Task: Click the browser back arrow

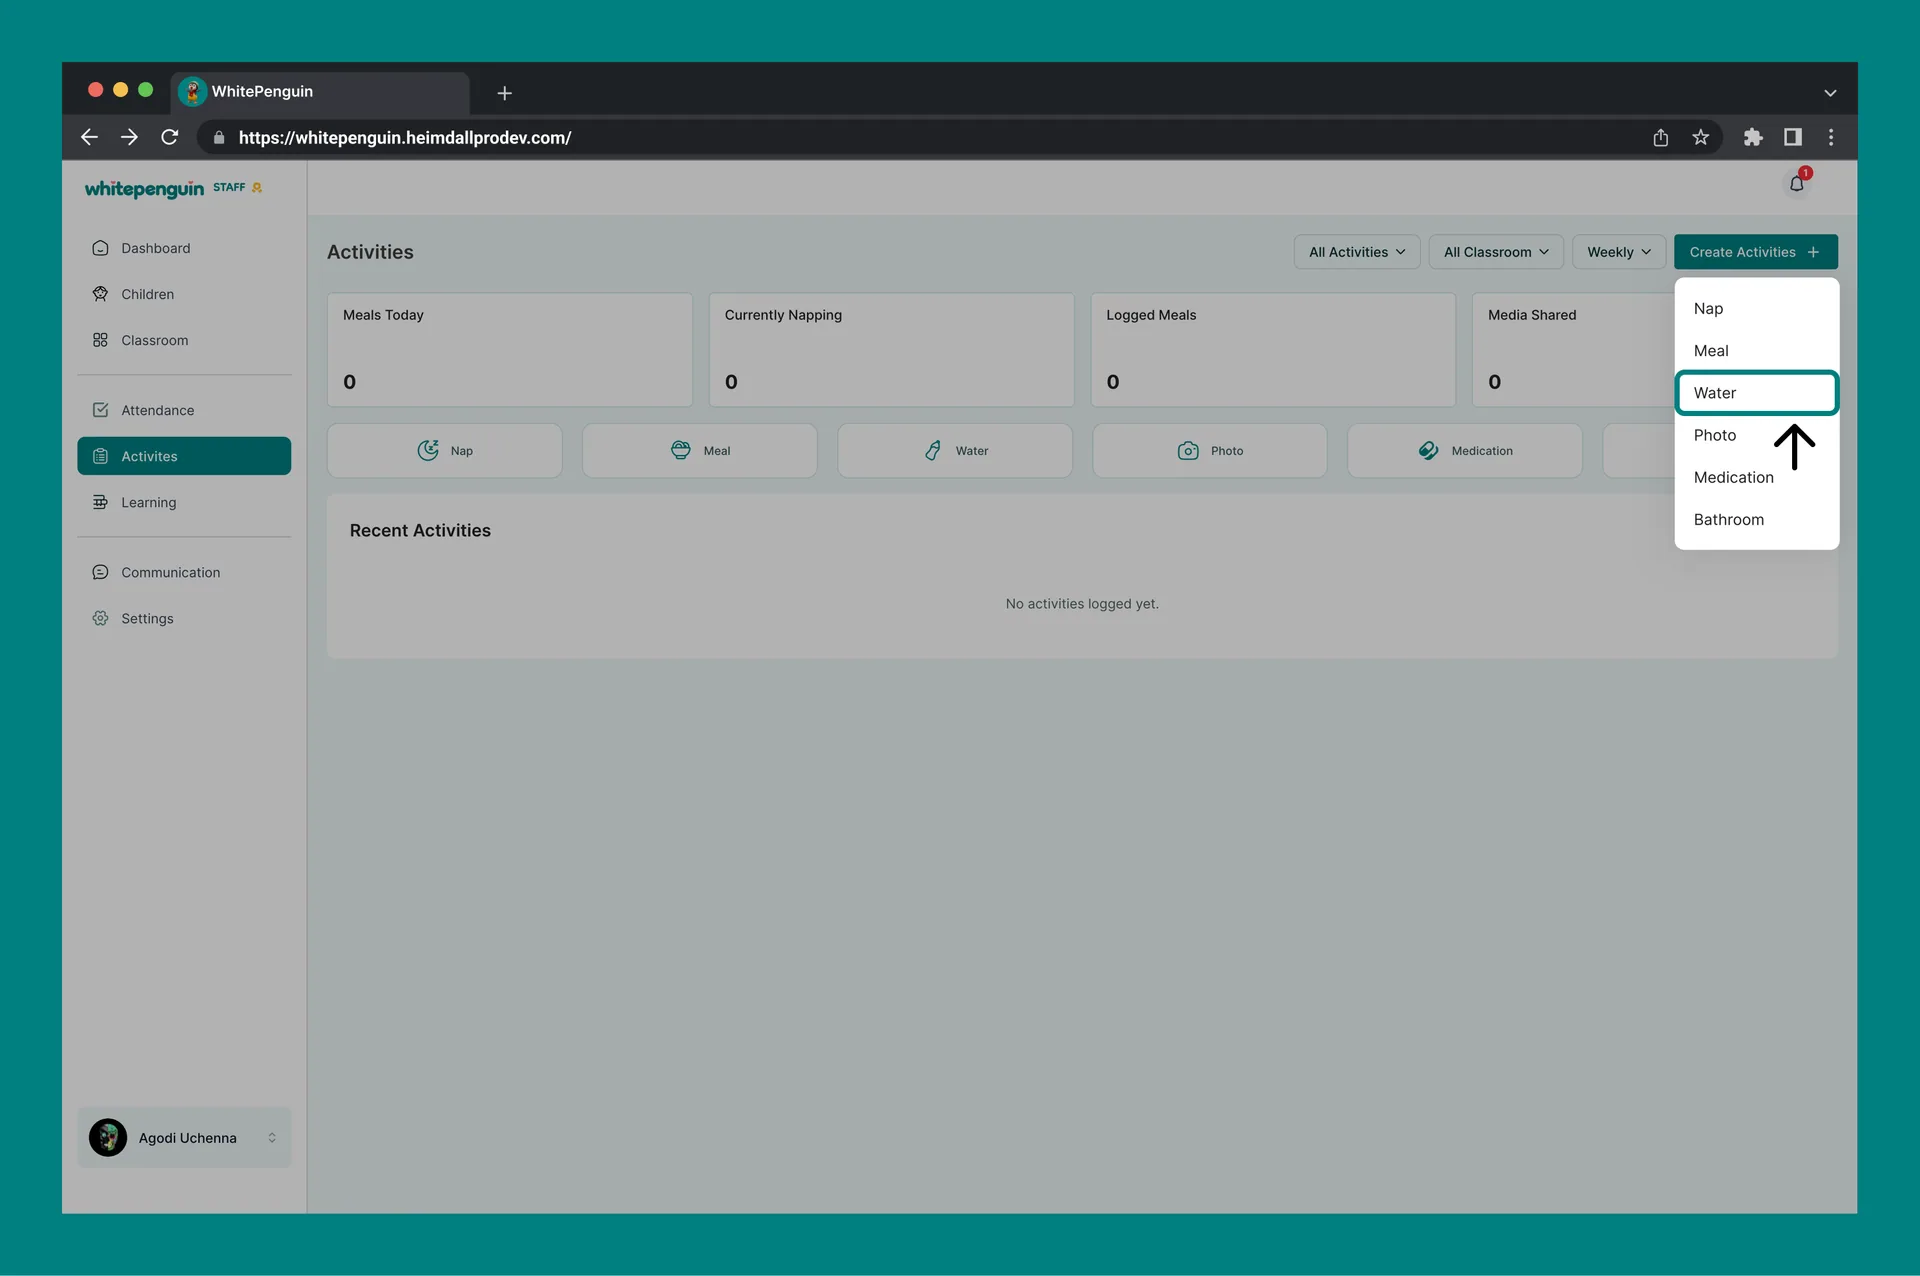Action: click(89, 137)
